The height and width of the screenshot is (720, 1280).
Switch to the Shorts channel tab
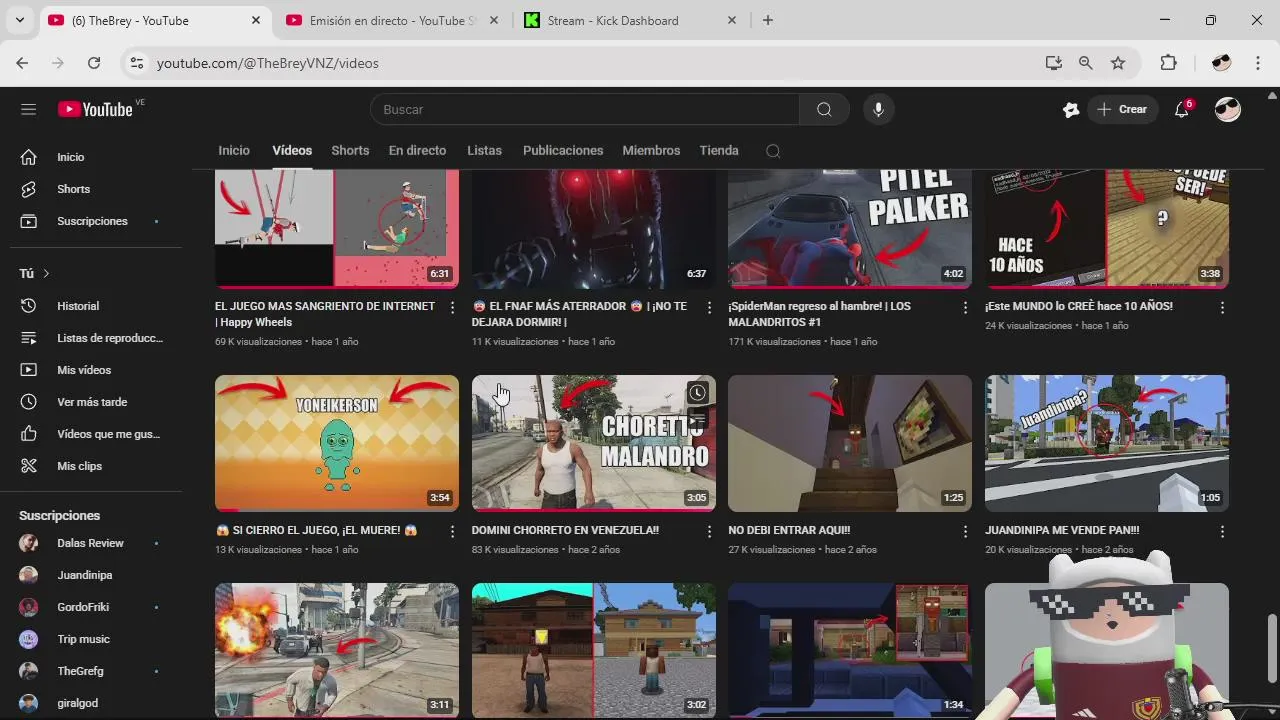pos(350,150)
